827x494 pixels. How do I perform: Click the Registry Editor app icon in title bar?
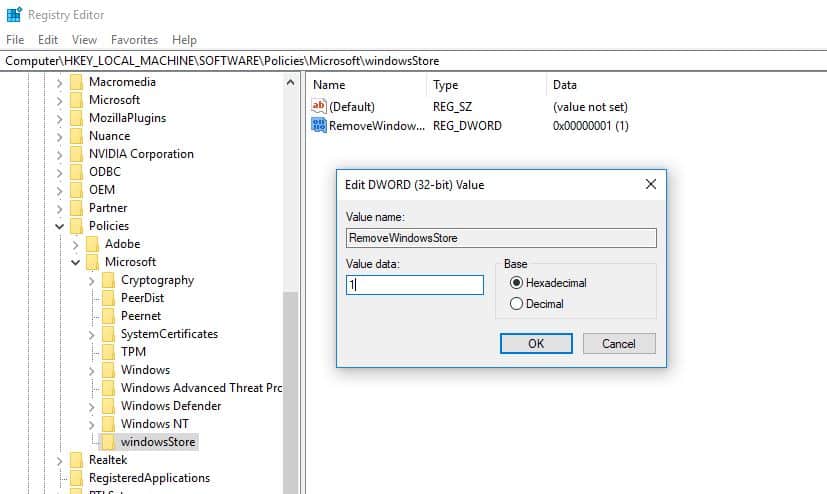14,15
